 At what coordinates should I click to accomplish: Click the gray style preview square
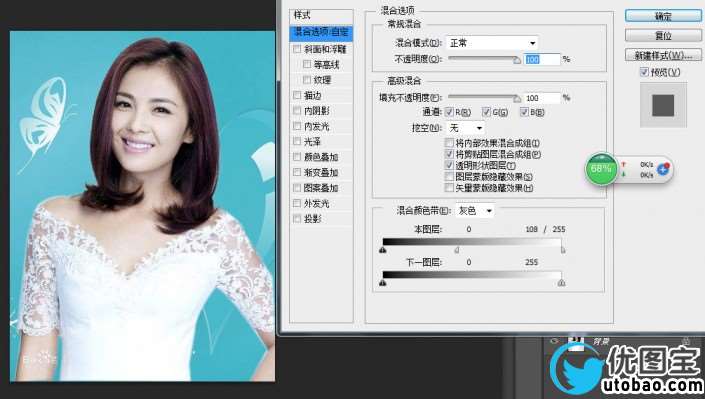(x=663, y=105)
